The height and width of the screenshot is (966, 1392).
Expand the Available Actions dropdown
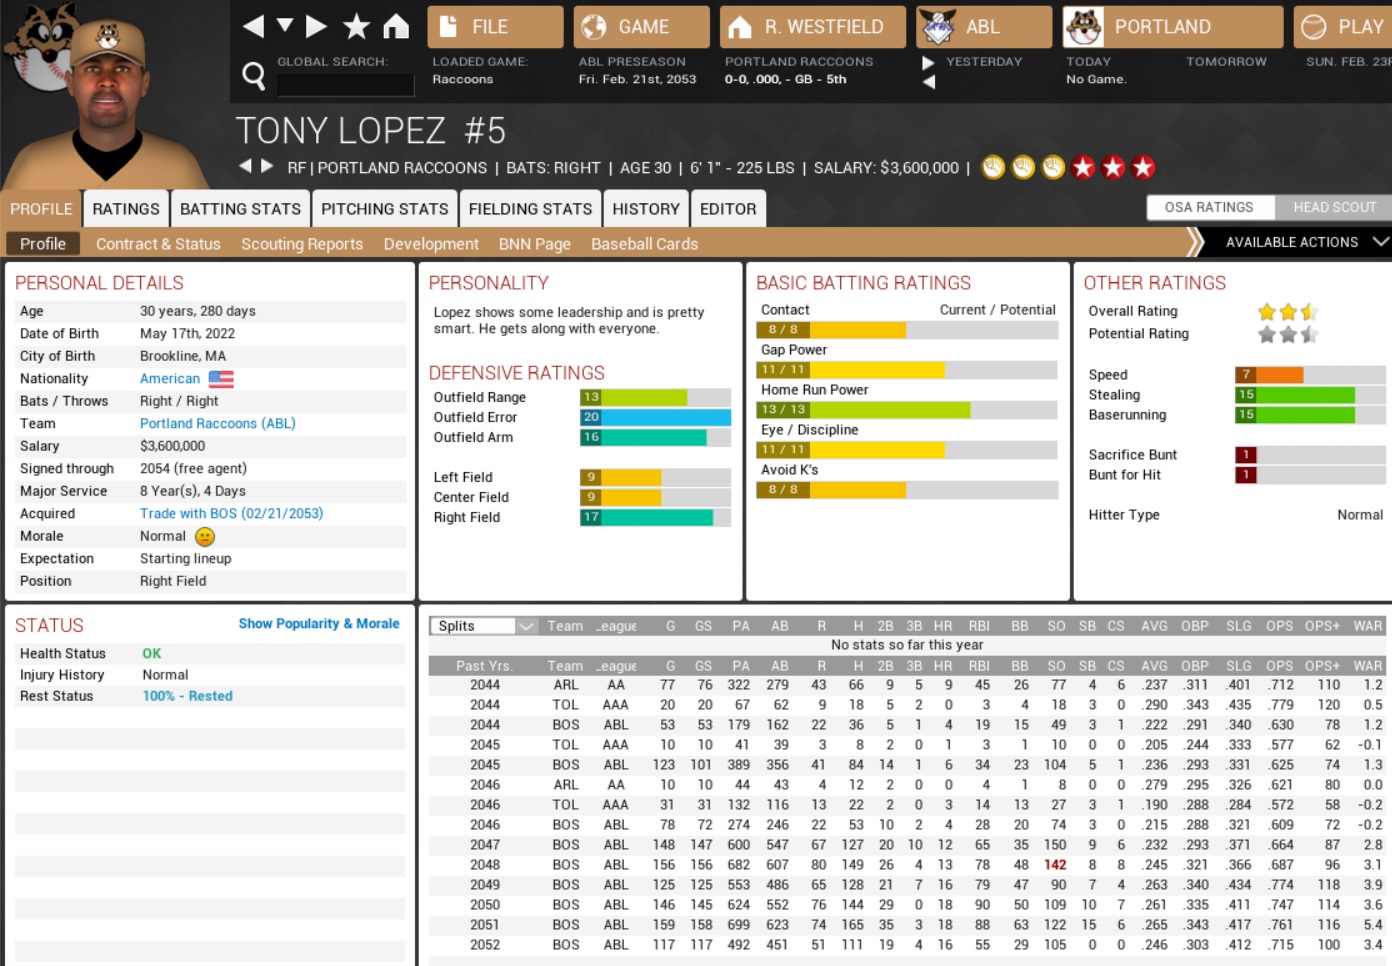1380,242
